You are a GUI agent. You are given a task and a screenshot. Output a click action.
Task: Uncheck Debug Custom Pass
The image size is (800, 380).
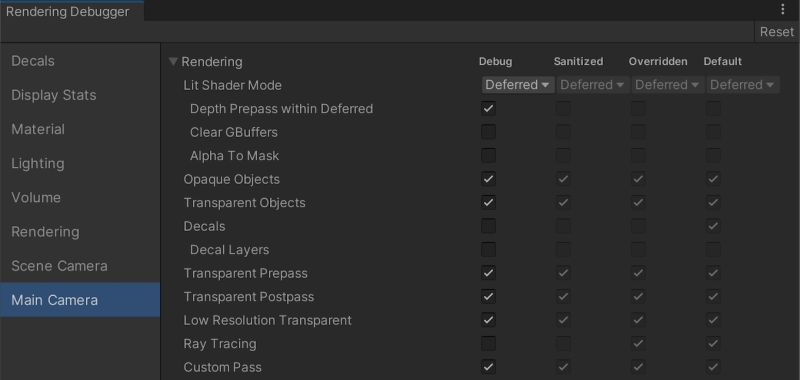click(x=488, y=366)
